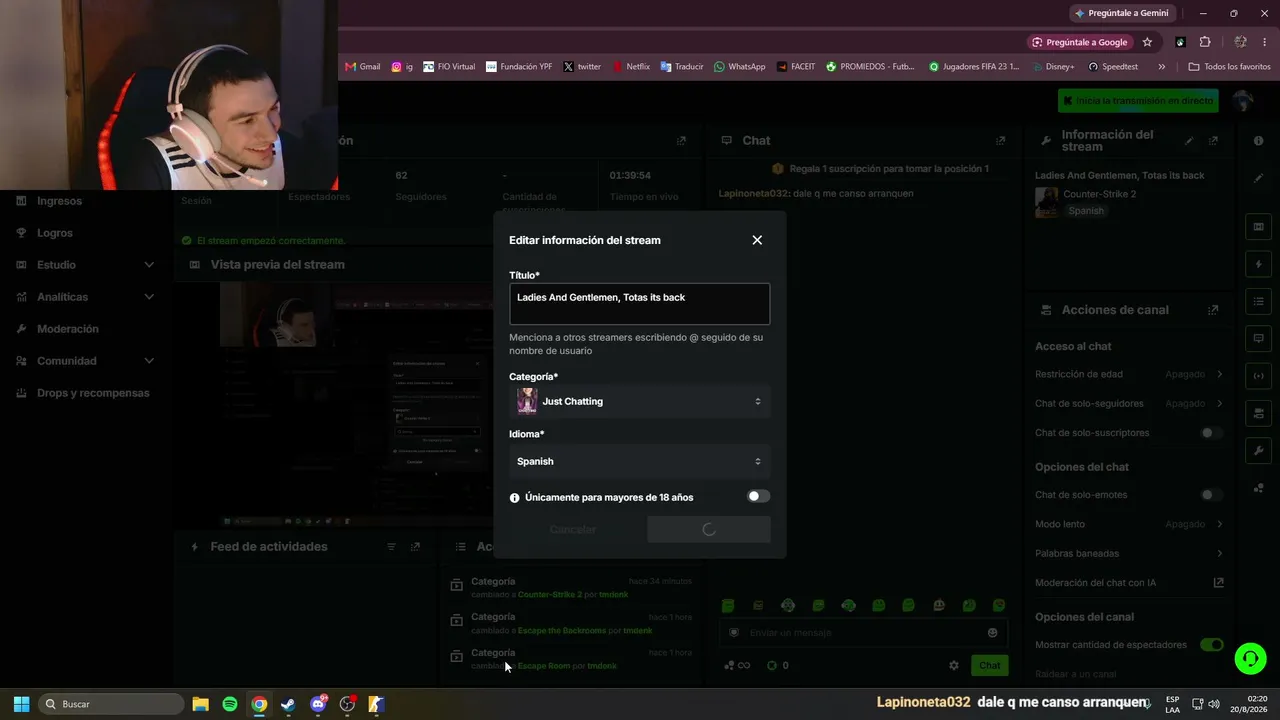Toggle Únicamente para mayores de 18 años
1280x720 pixels.
pos(759,496)
